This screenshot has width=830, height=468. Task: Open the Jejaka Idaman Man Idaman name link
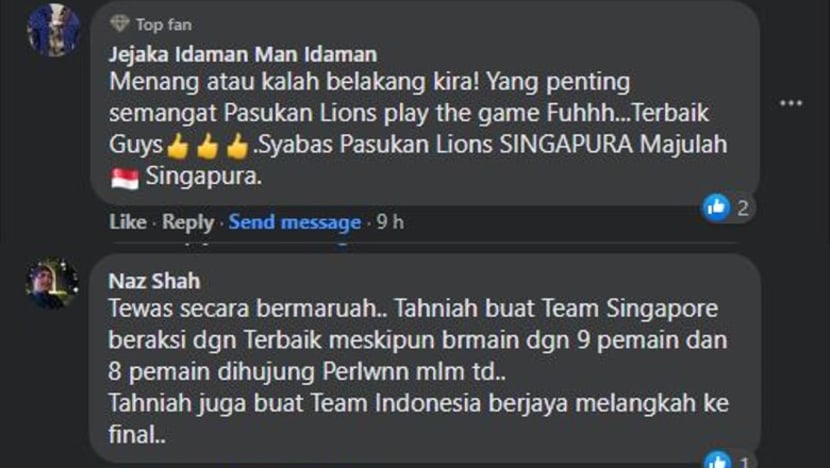click(243, 54)
